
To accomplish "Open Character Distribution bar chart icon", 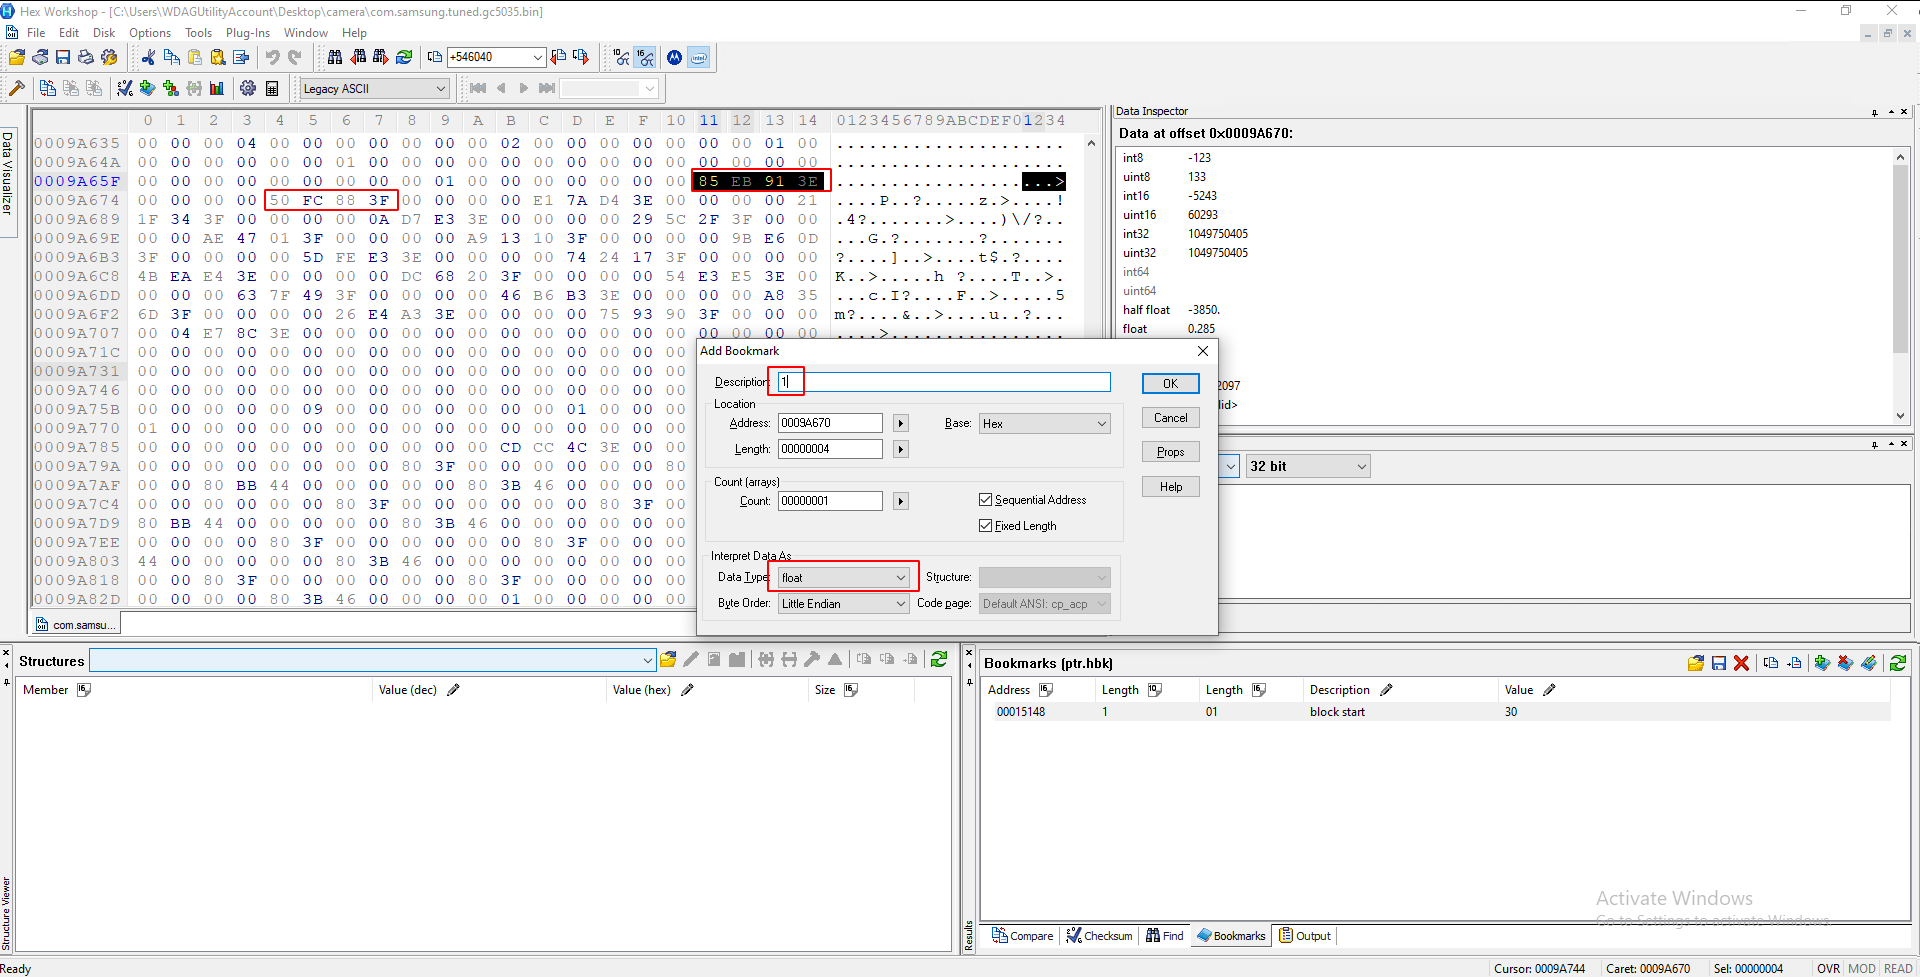I will (217, 89).
